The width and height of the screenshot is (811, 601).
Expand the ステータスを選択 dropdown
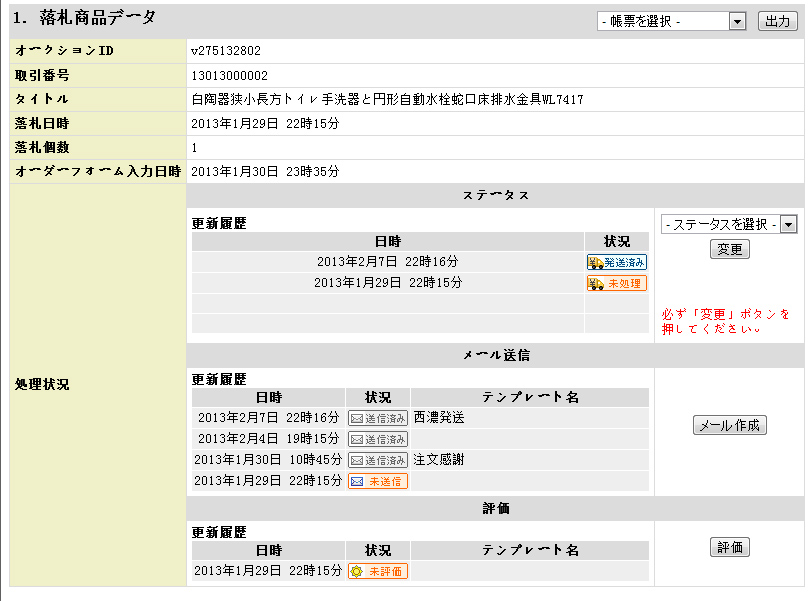coord(728,225)
